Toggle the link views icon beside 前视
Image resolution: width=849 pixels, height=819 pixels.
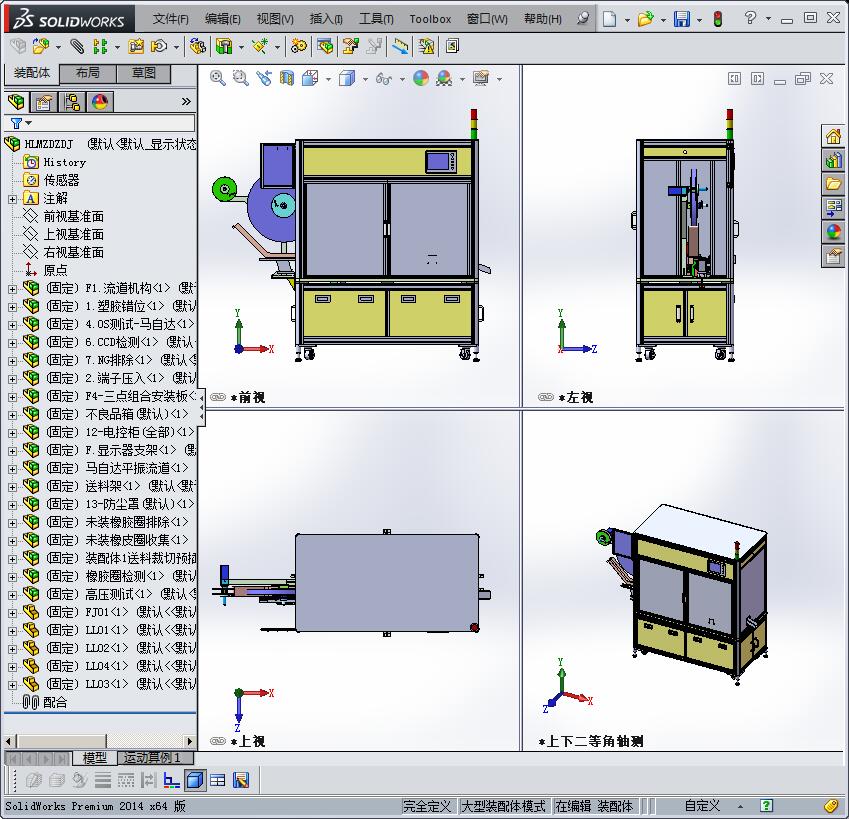coord(218,397)
